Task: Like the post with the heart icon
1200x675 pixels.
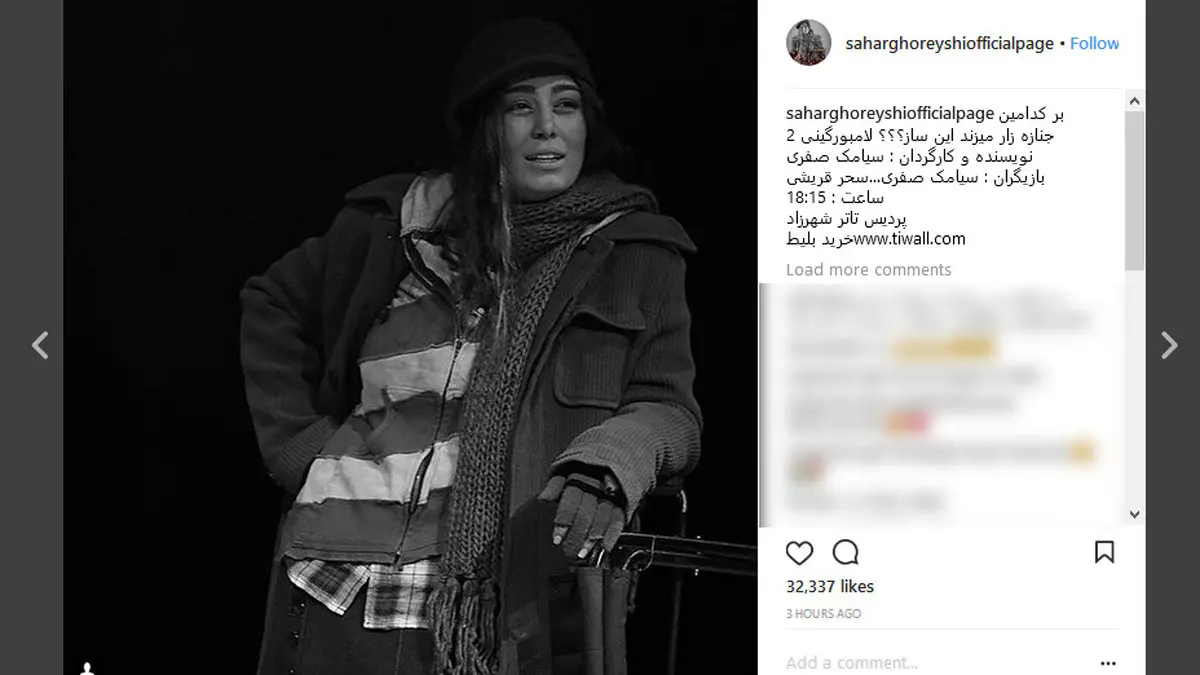Action: [x=799, y=553]
